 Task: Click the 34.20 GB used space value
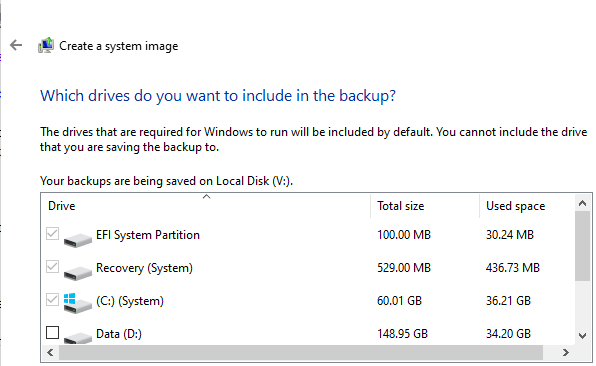click(508, 334)
